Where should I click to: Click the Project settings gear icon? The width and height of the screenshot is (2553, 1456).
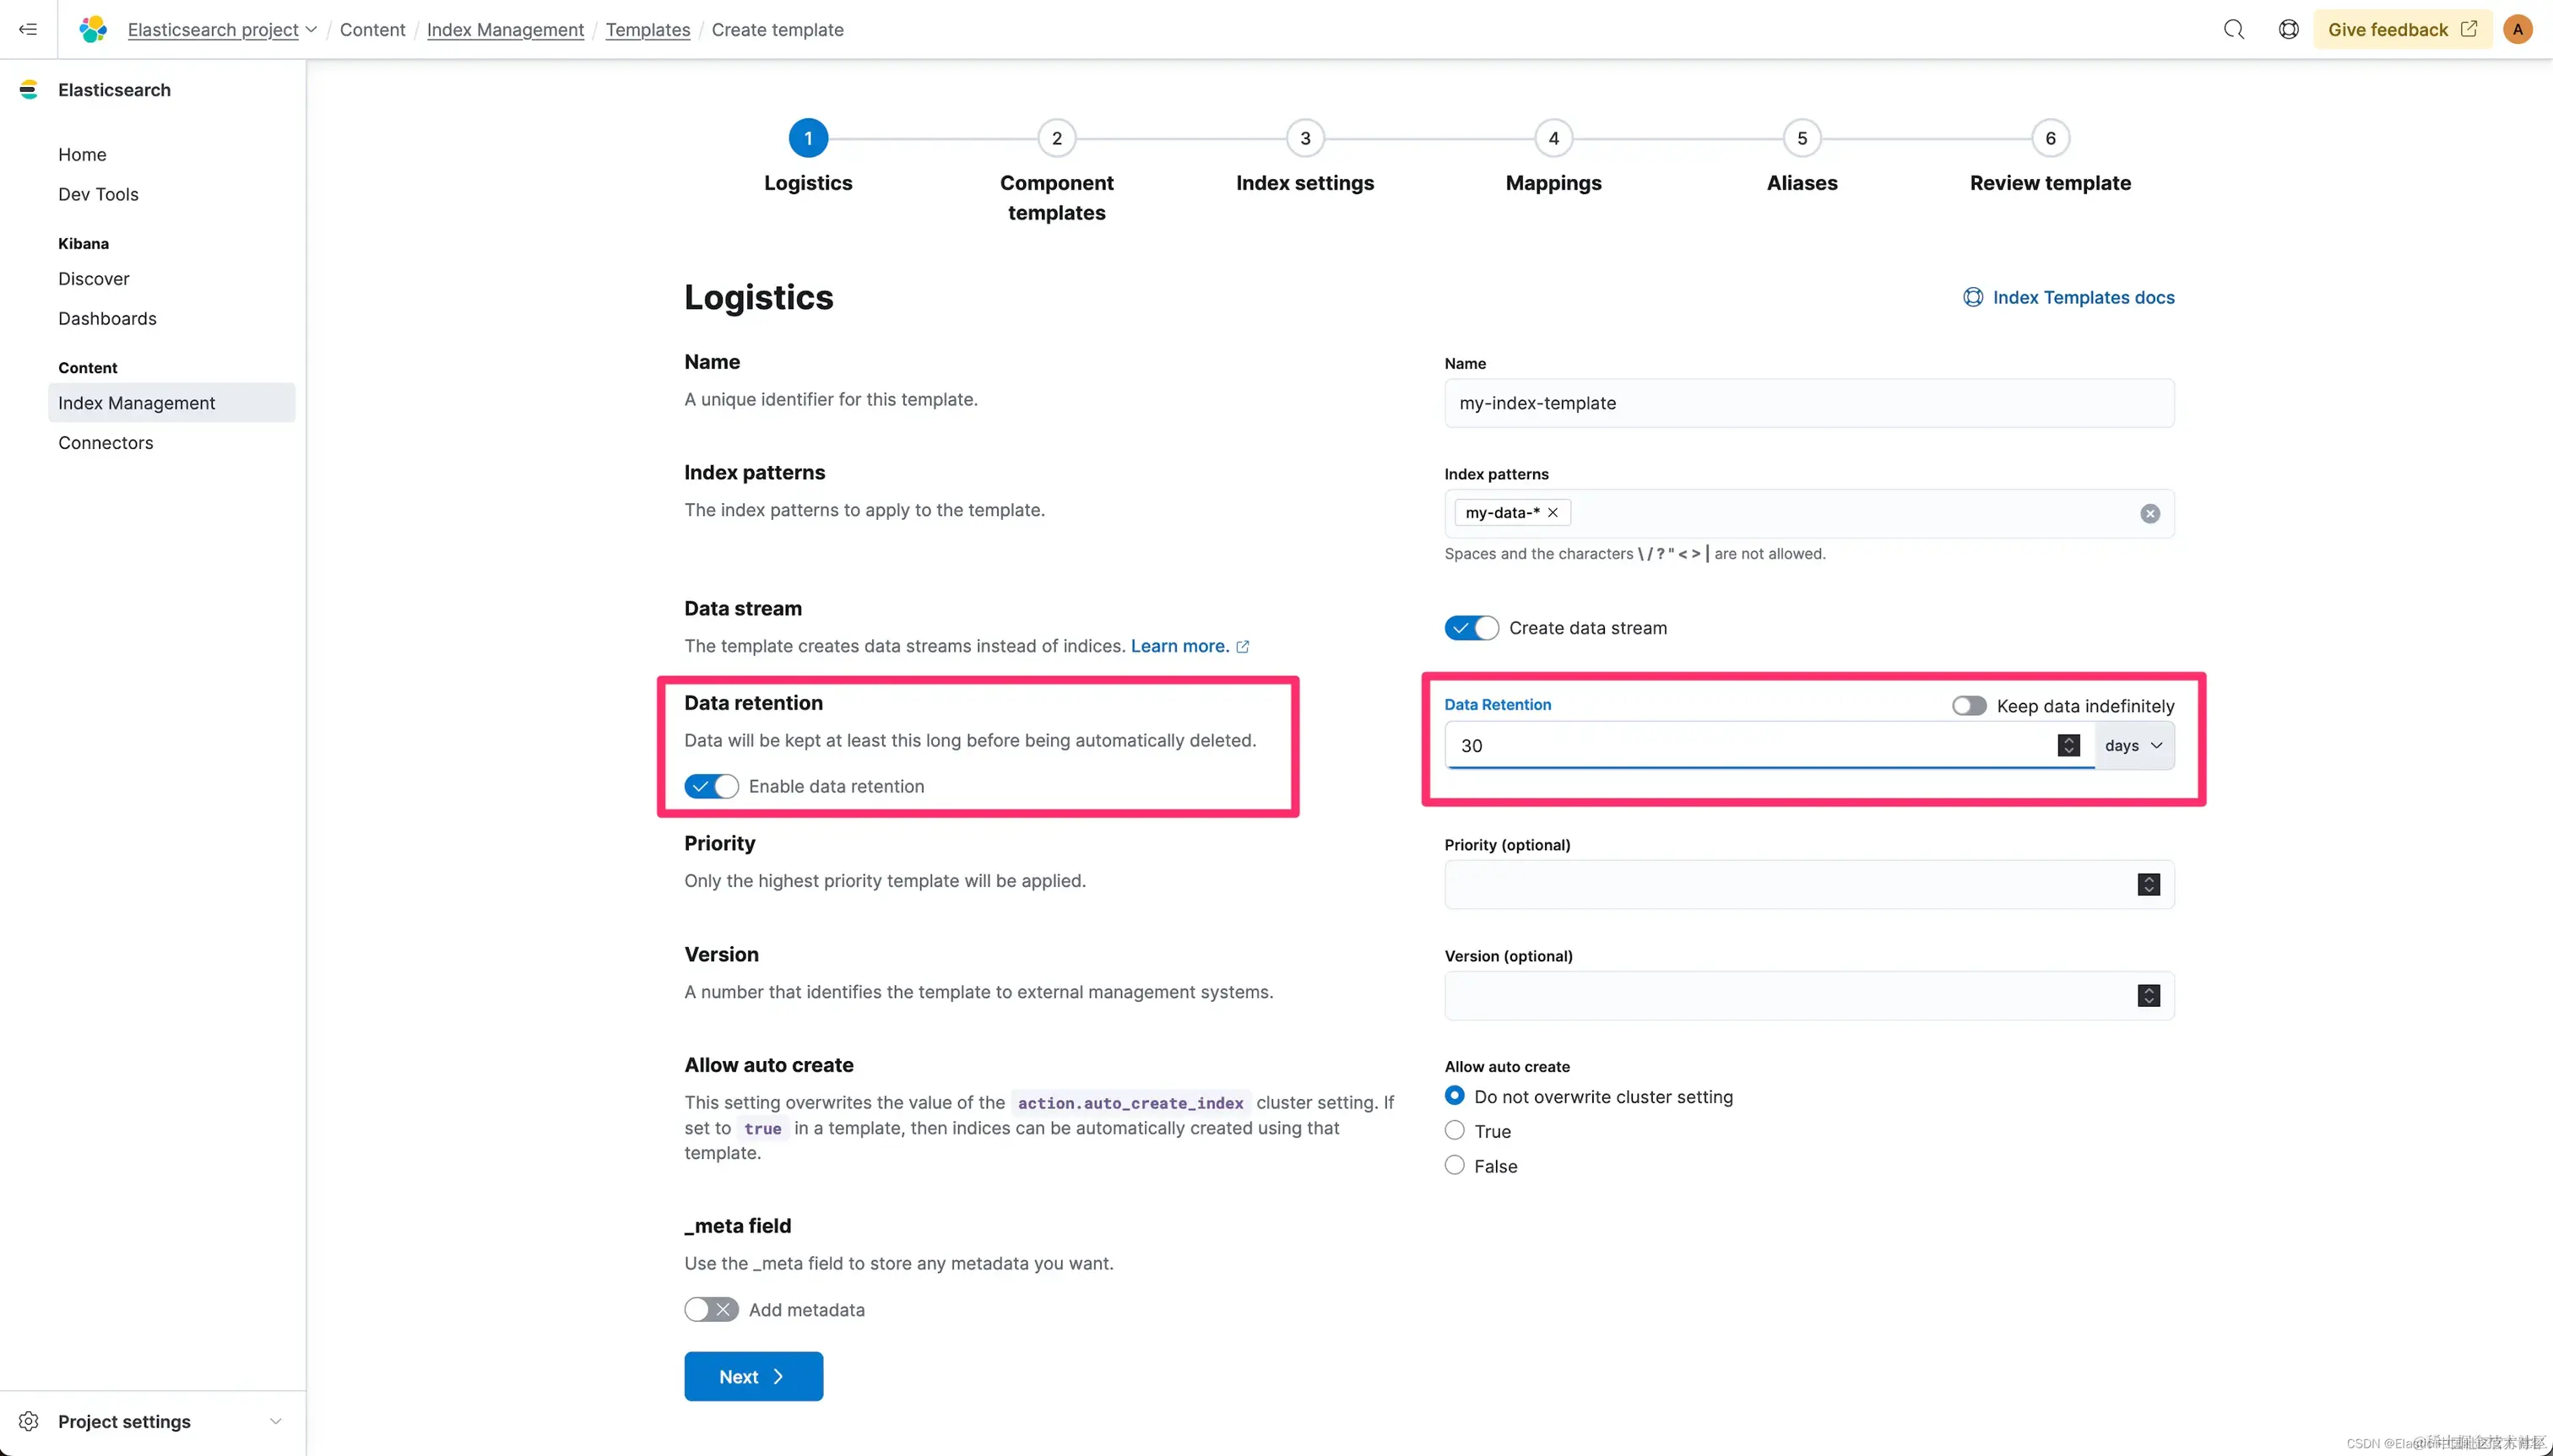coord(28,1421)
